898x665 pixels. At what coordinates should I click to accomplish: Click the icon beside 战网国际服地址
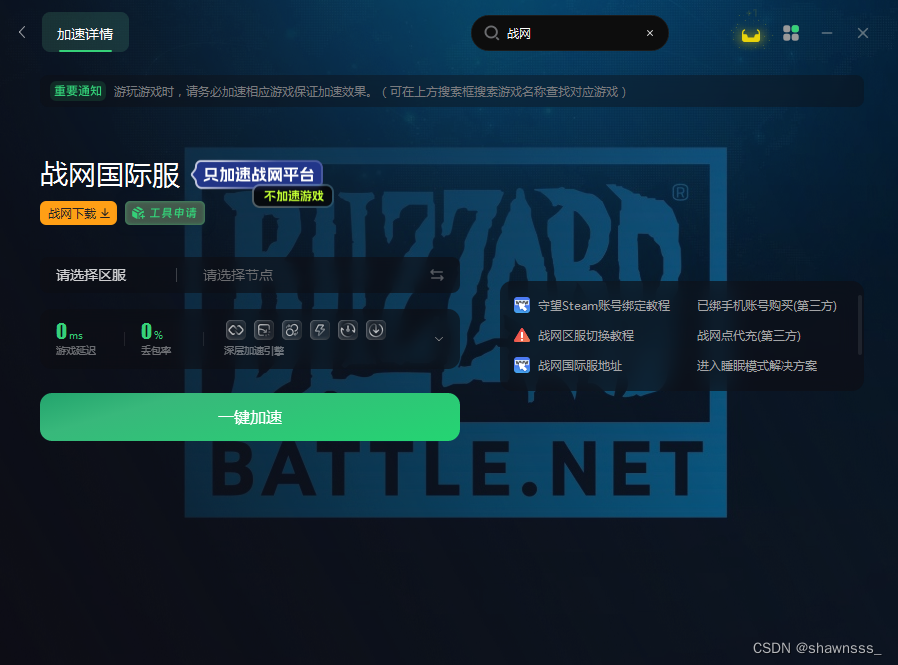[522, 365]
